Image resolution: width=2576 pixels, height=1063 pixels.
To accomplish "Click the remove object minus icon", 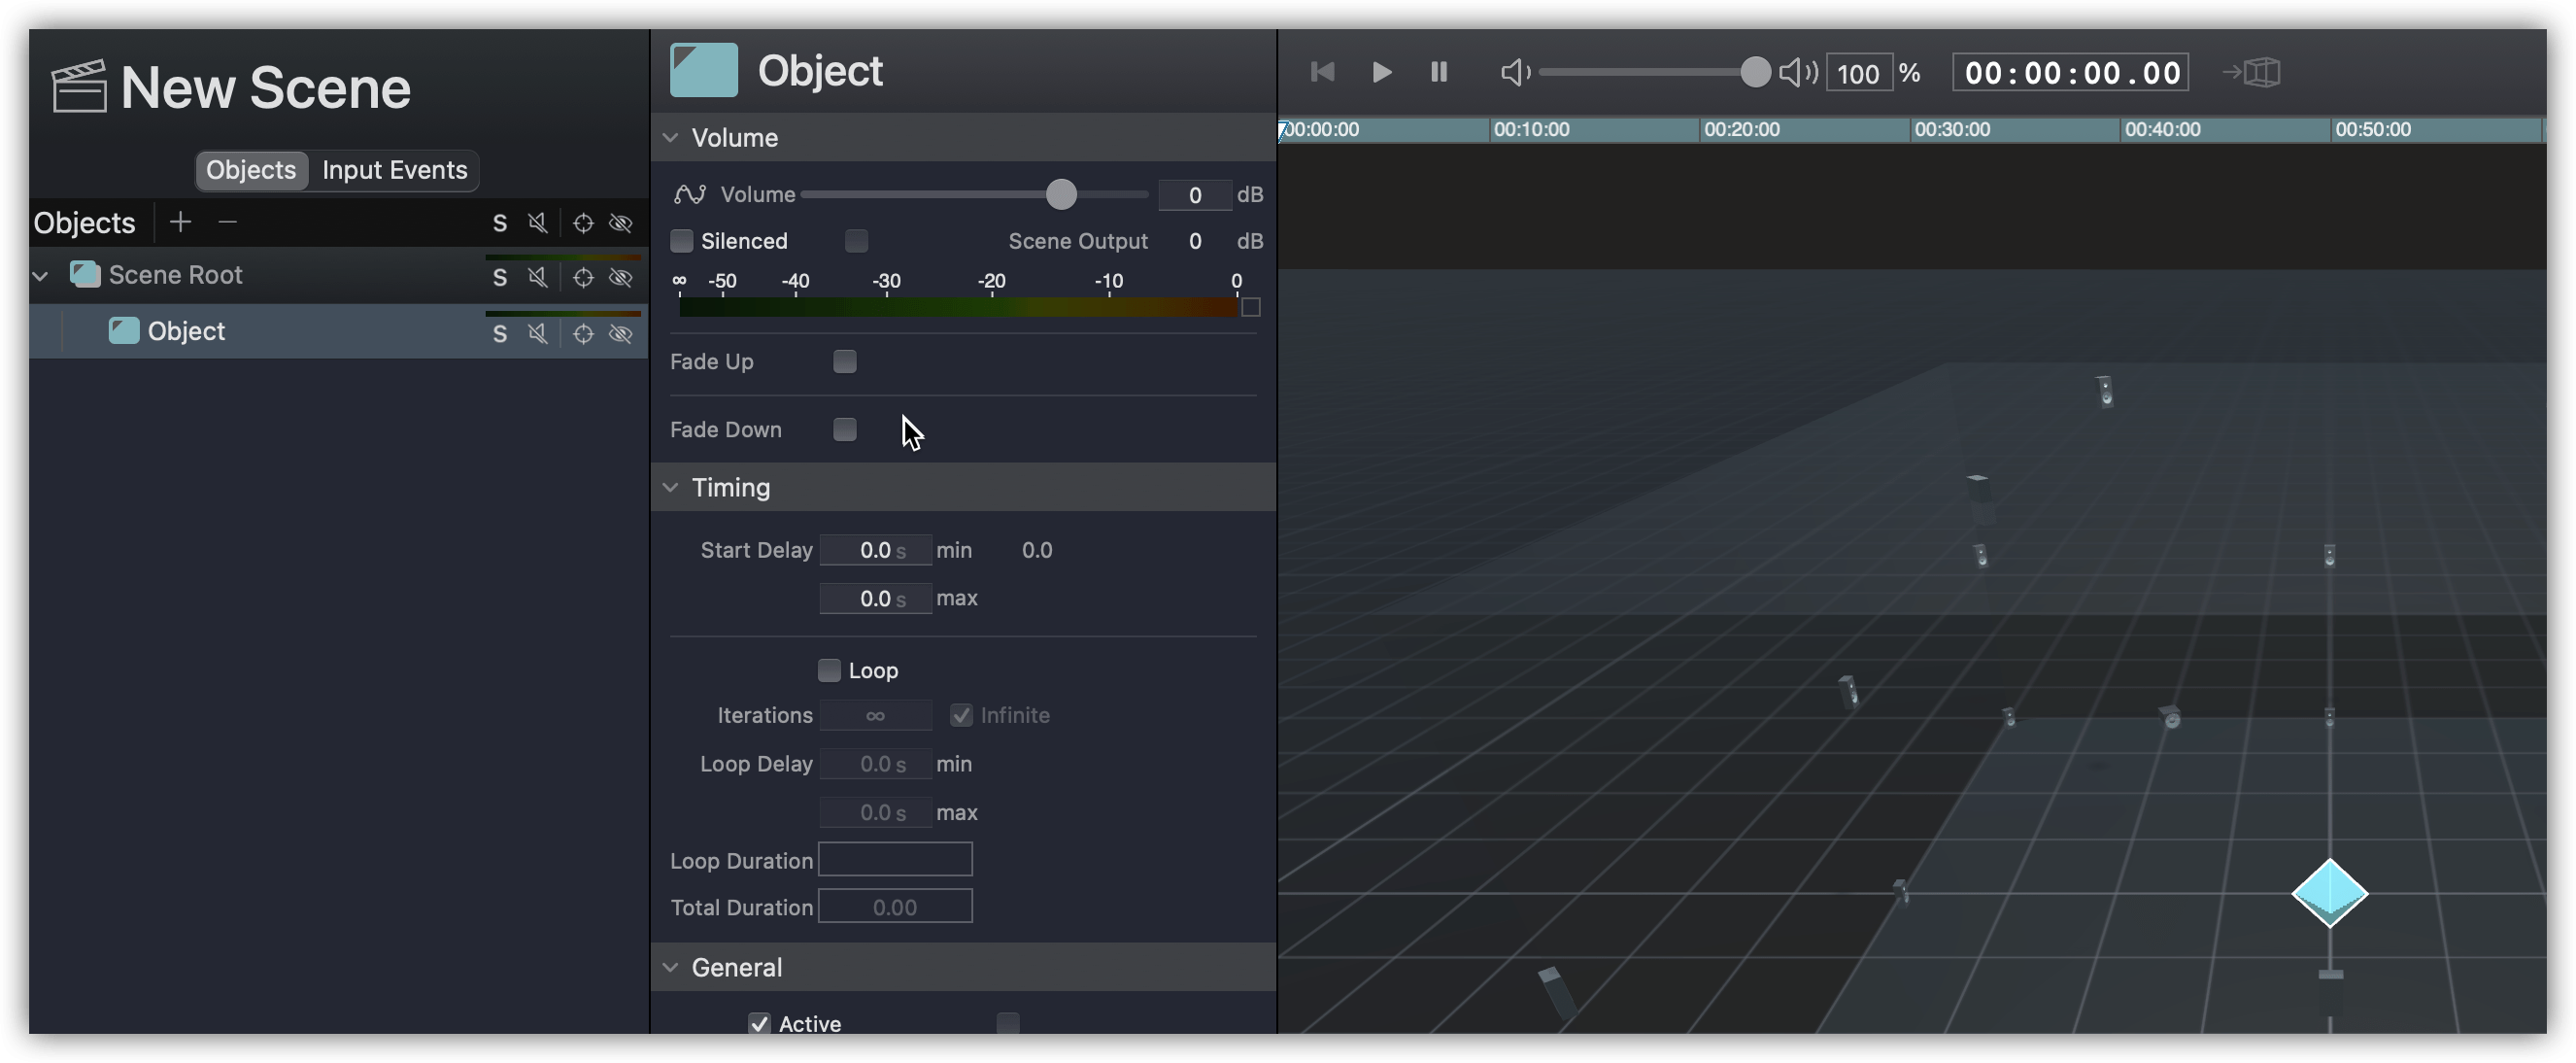I will [x=228, y=222].
